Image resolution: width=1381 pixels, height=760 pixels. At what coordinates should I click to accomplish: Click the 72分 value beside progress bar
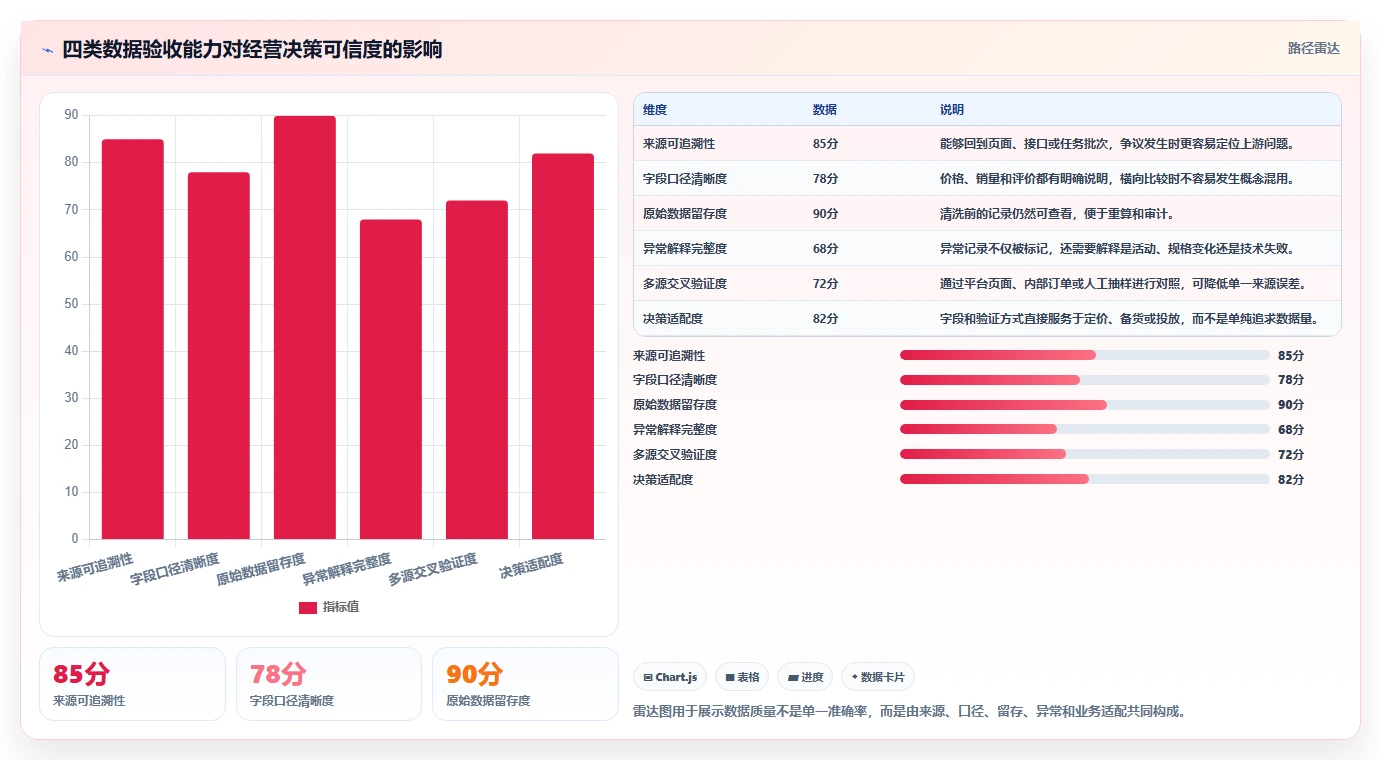[1291, 455]
